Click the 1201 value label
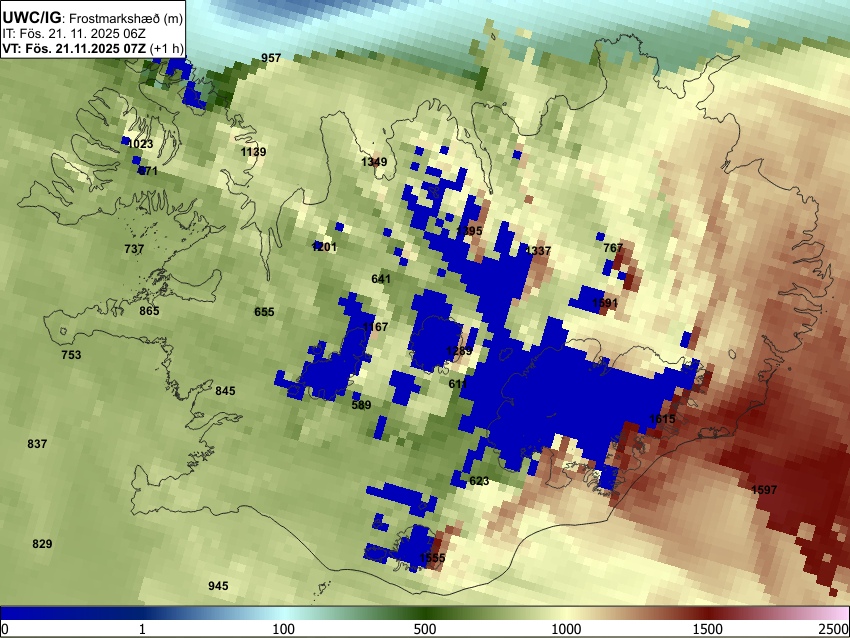This screenshot has height=638, width=850. [x=324, y=247]
